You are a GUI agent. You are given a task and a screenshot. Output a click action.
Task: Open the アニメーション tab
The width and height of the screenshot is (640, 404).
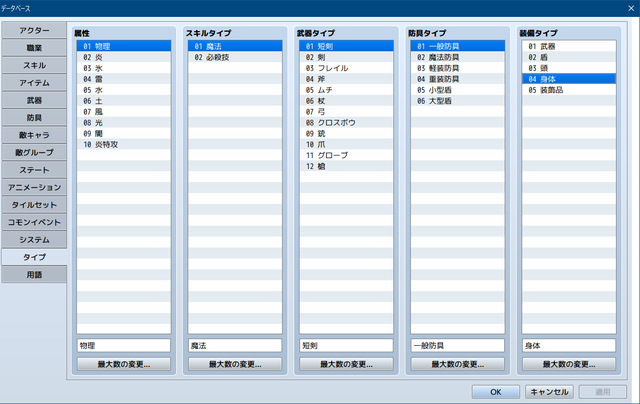click(34, 188)
